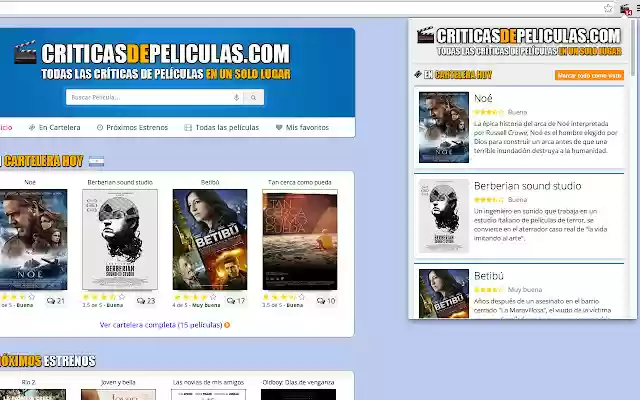
Task: Open Próximos Estrenos menu item
Action: pyautogui.click(x=132, y=127)
